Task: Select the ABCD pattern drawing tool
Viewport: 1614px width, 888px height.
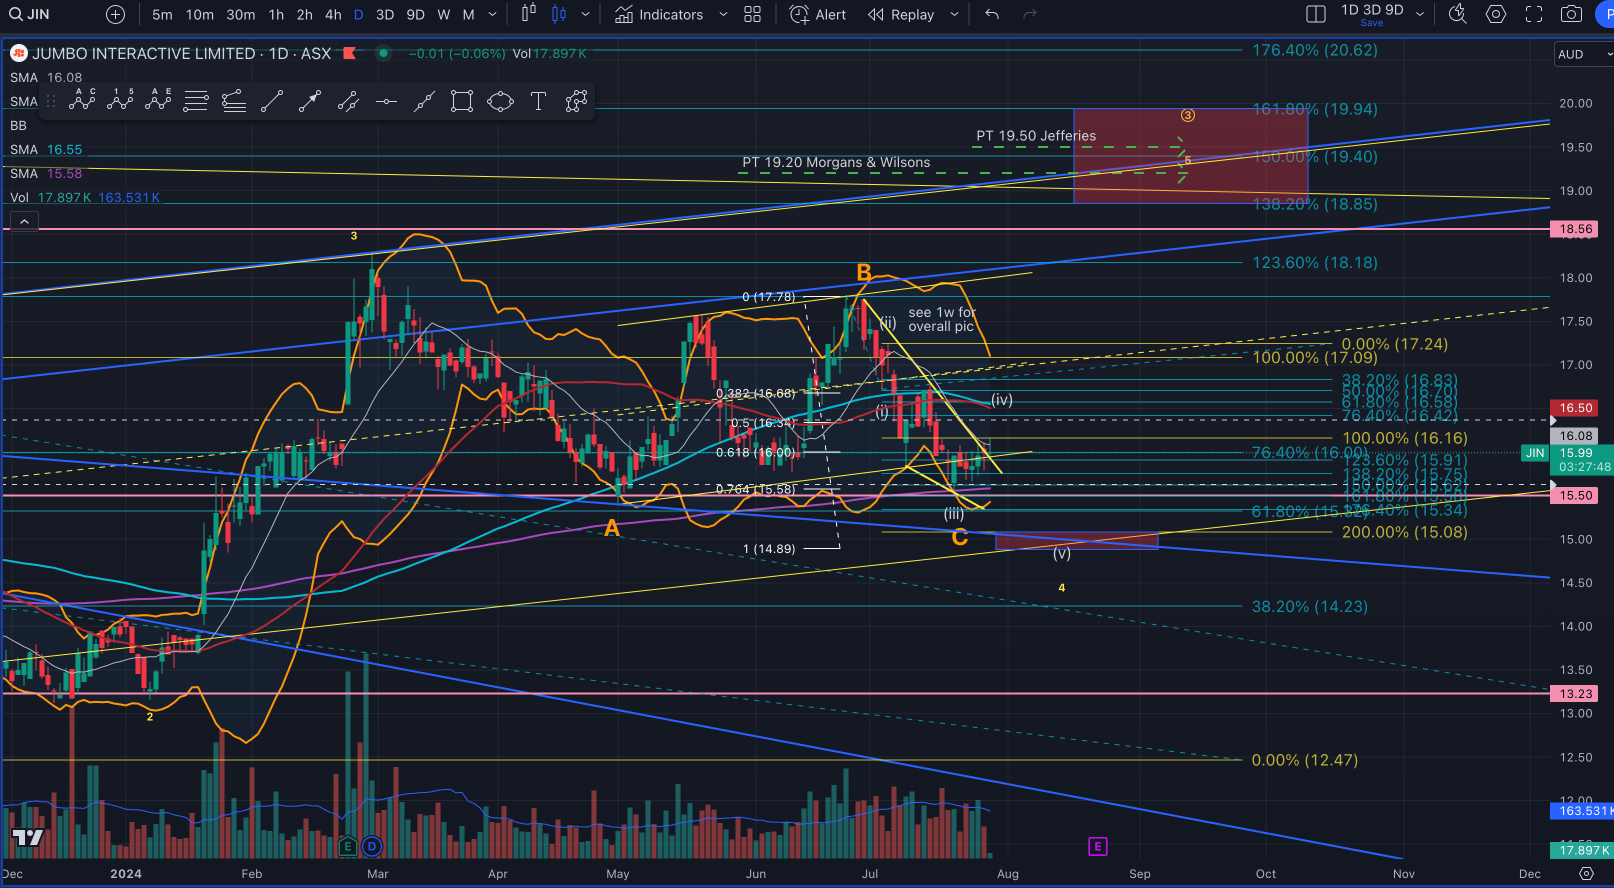Action: pos(82,100)
